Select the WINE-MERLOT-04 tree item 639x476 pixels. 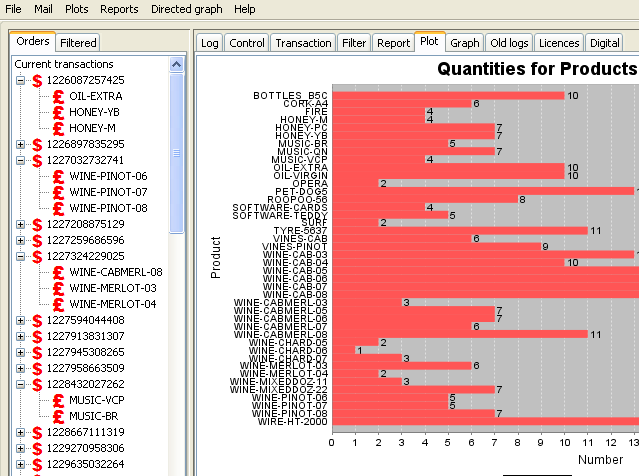(112, 304)
